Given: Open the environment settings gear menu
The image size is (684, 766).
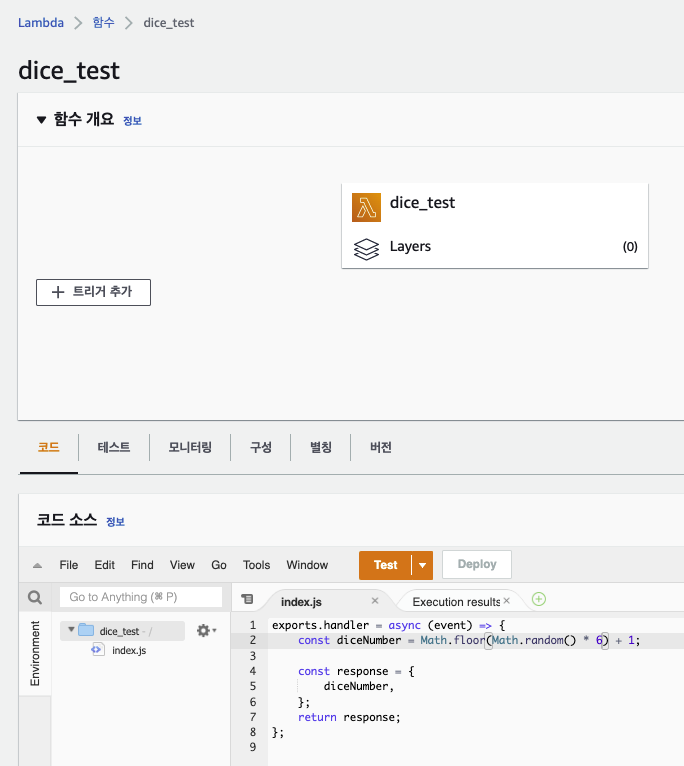Looking at the screenshot, I should point(206,631).
